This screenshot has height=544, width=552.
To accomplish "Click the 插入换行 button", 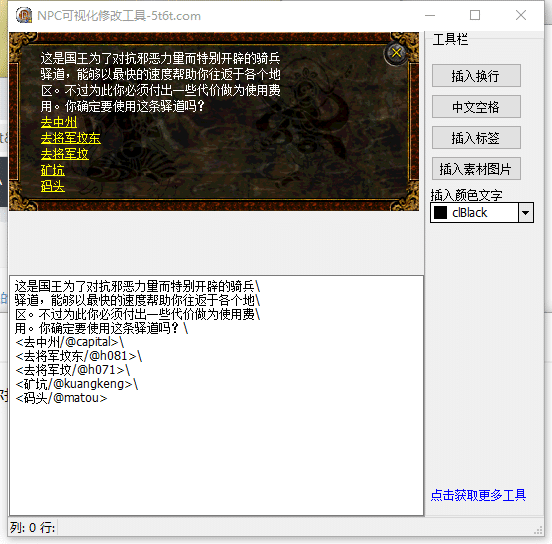I will point(476,76).
